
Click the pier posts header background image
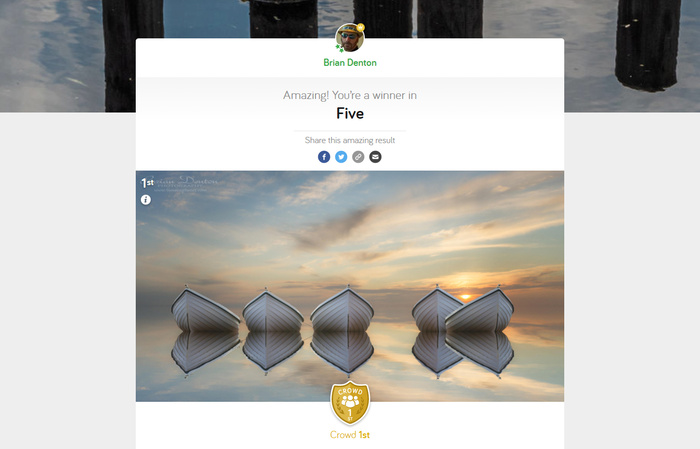[x=67, y=56]
